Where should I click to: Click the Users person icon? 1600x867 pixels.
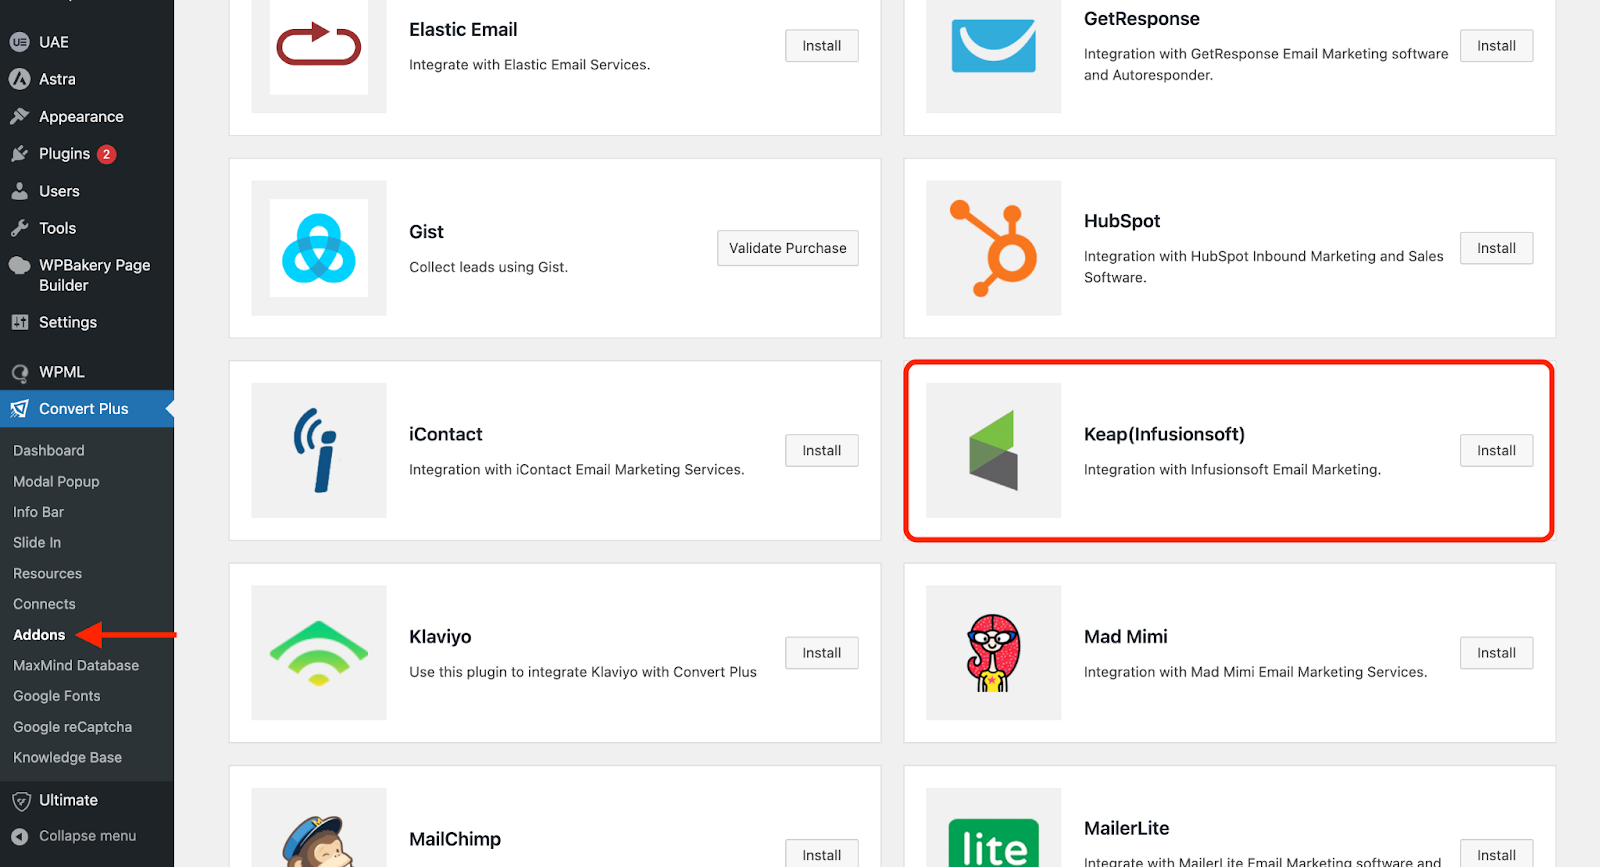pos(19,191)
